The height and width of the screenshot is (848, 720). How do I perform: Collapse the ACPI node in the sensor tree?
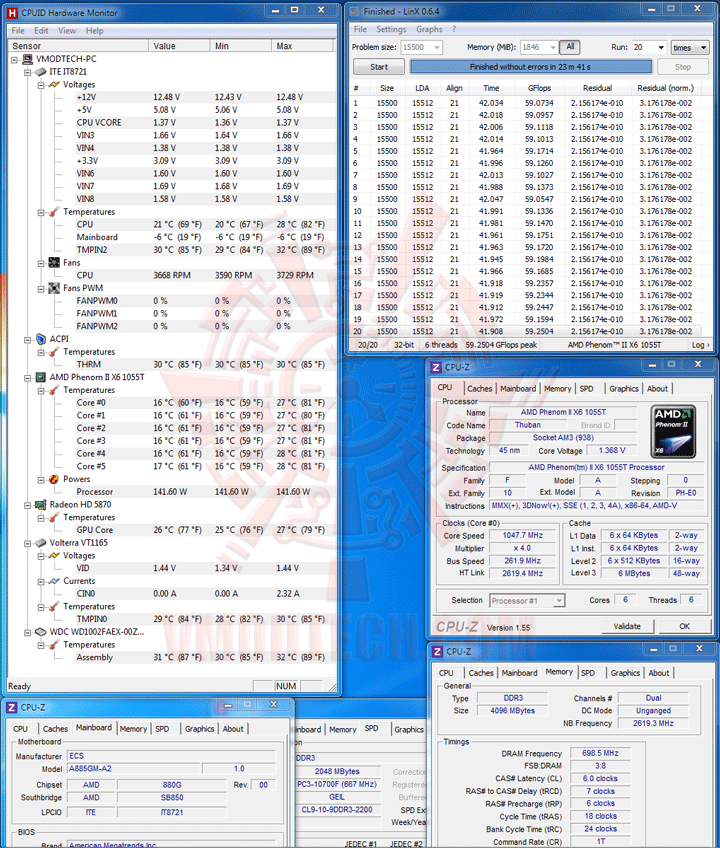[28, 340]
